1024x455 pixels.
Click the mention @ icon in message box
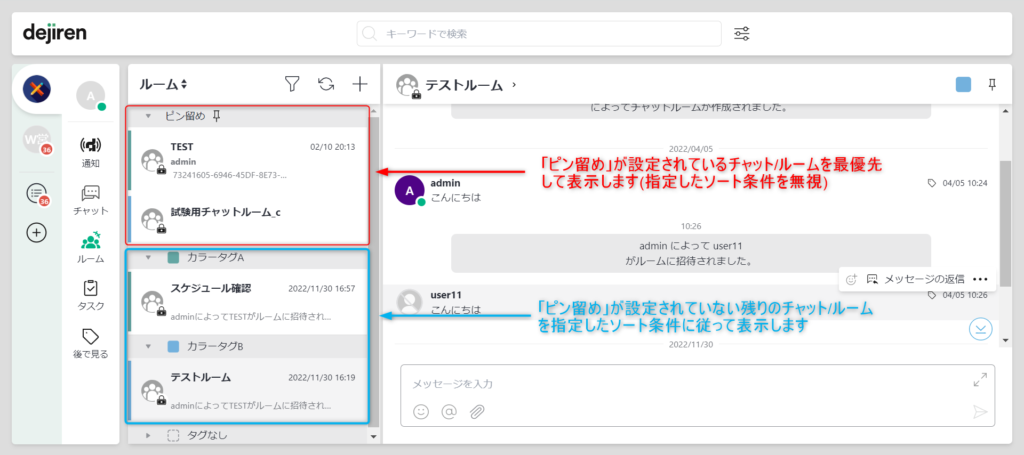(449, 411)
